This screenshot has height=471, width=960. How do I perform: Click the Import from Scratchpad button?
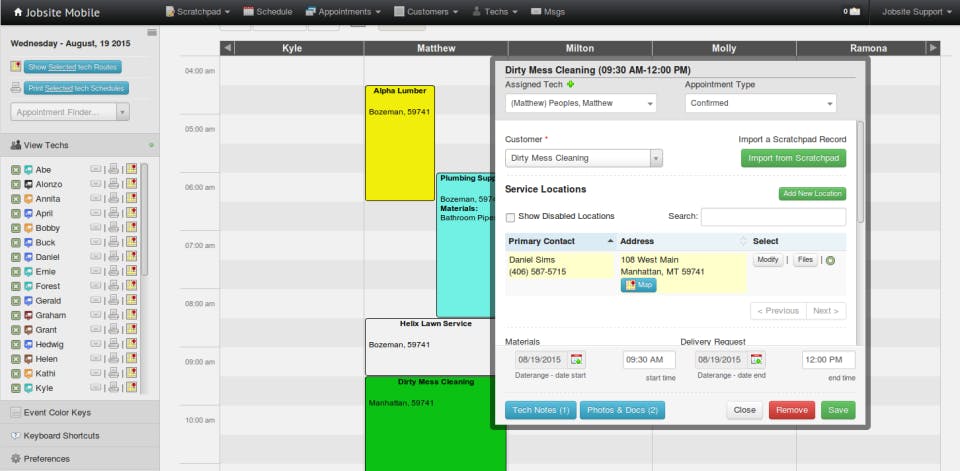[x=793, y=158]
